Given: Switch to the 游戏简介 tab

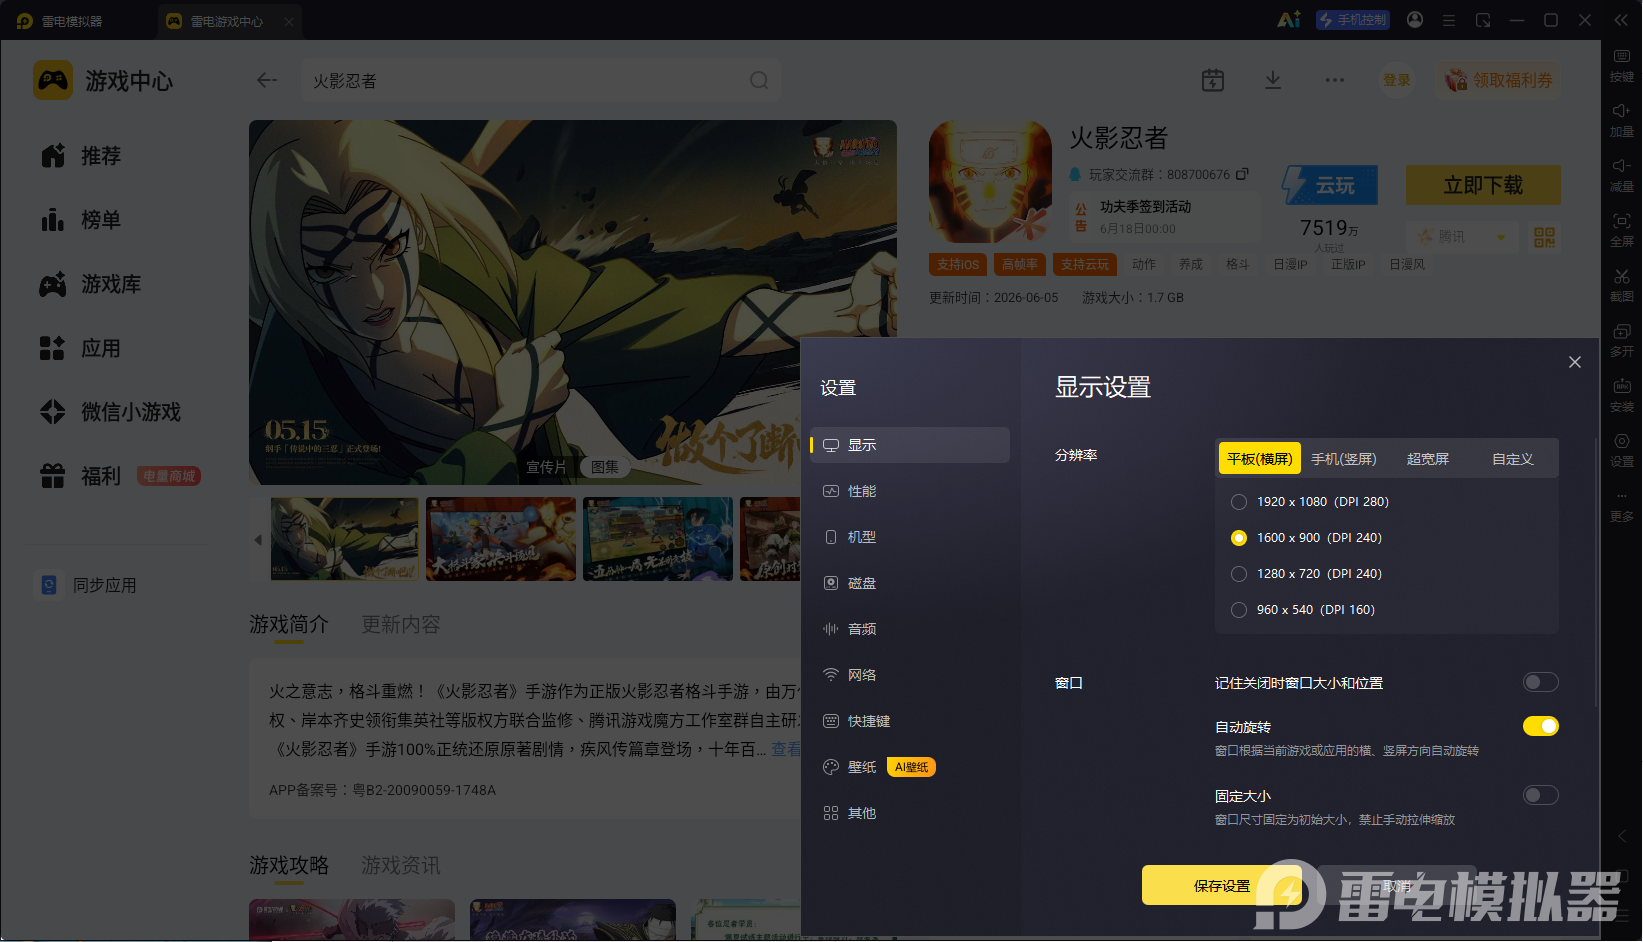Looking at the screenshot, I should (x=289, y=624).
